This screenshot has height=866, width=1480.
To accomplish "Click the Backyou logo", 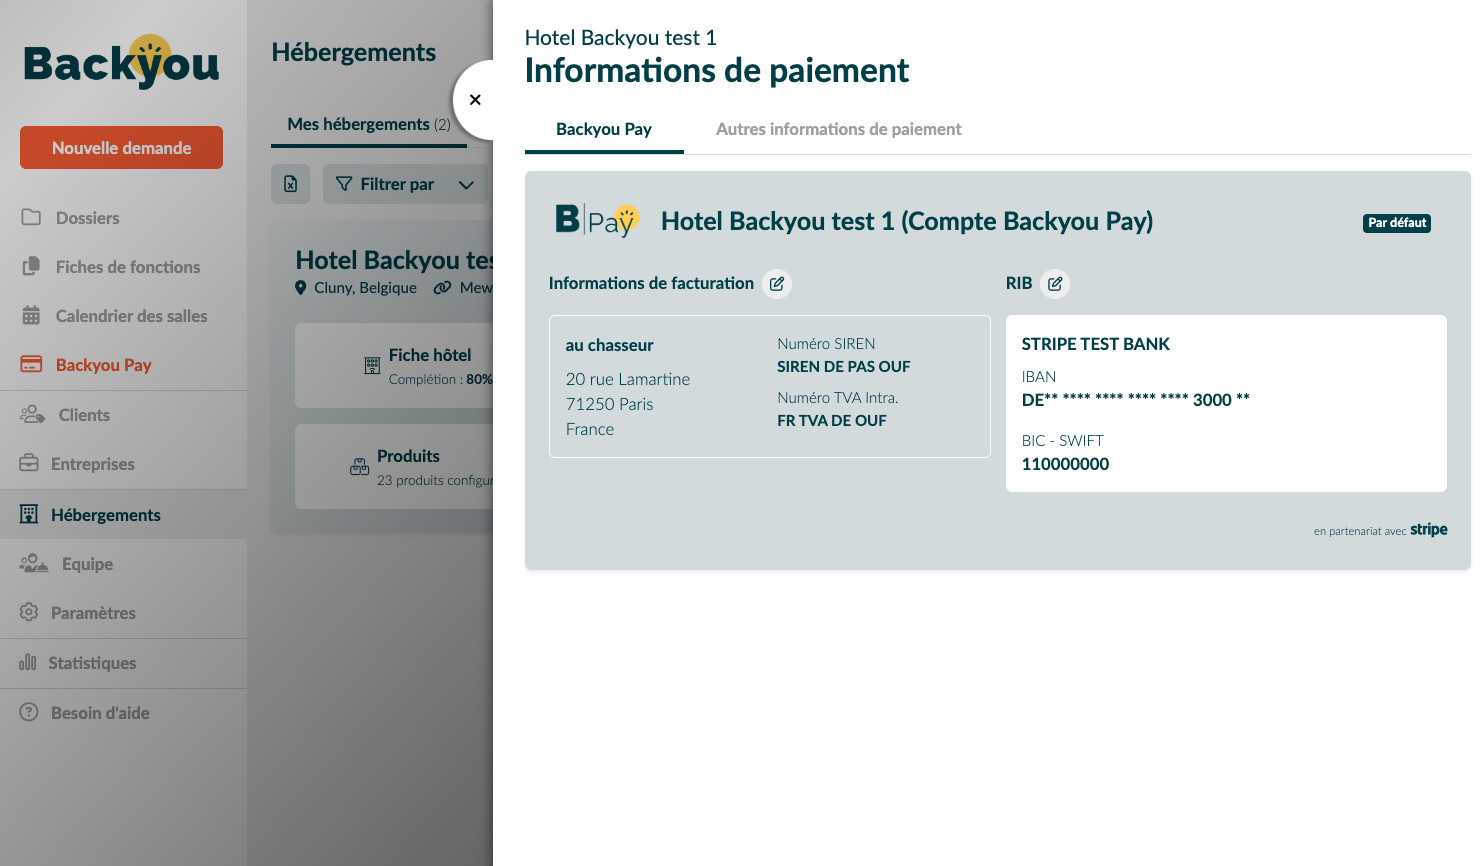I will pyautogui.click(x=121, y=62).
